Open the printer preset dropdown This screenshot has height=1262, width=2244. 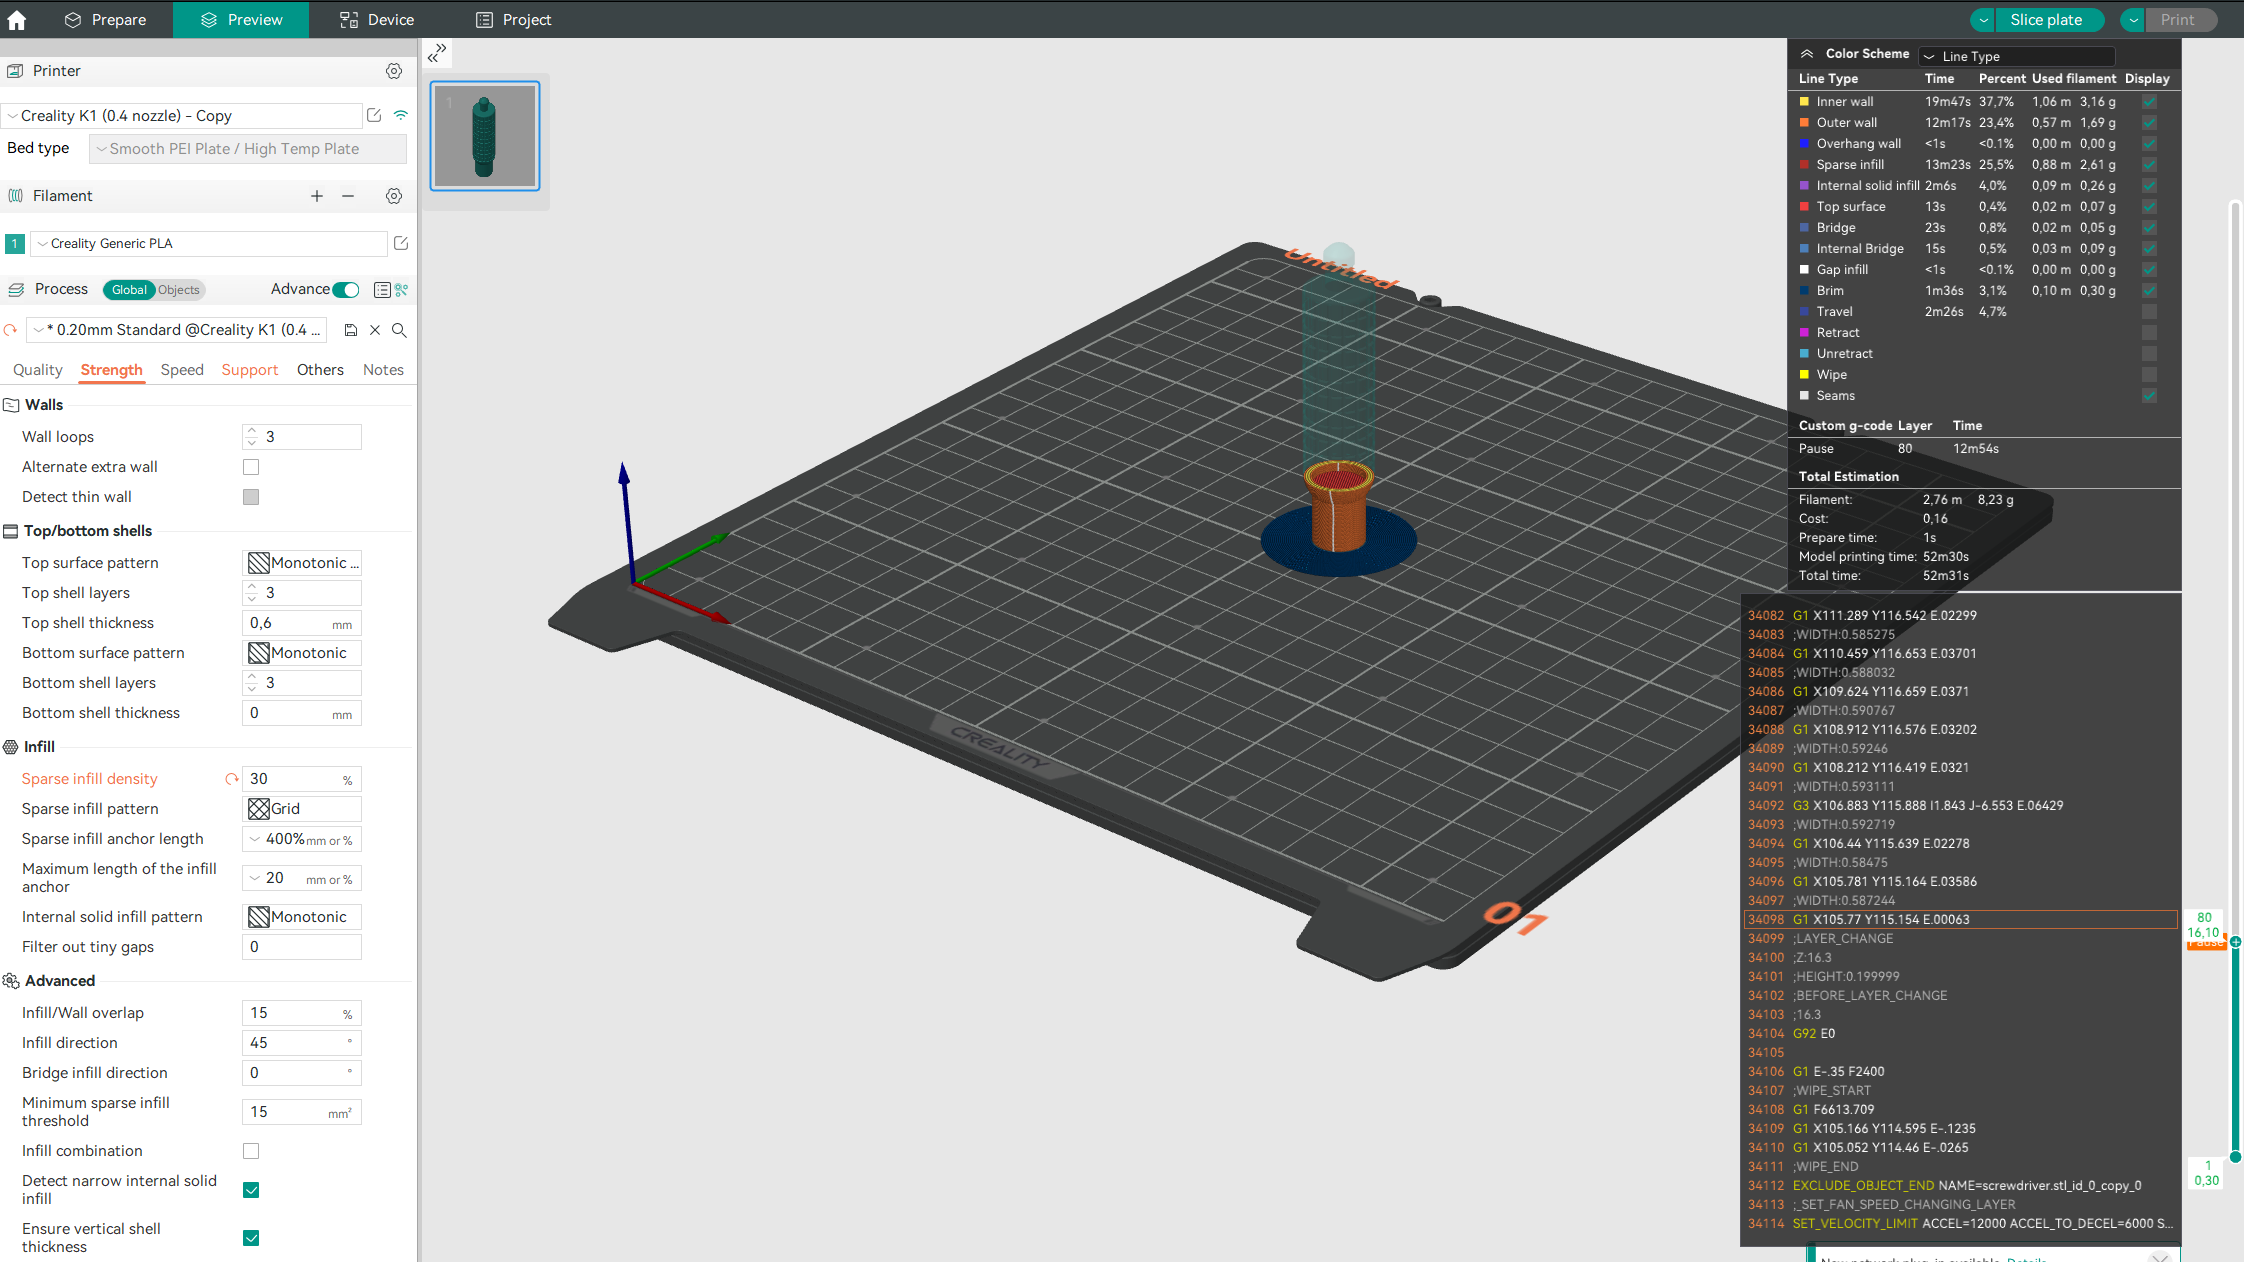pyautogui.click(x=181, y=116)
